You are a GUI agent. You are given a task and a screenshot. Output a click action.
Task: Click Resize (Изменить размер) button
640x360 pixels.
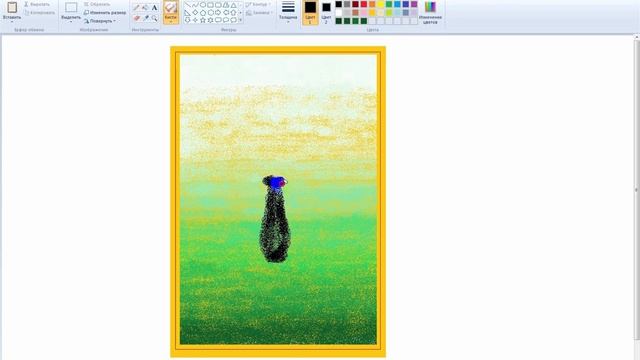pyautogui.click(x=105, y=13)
